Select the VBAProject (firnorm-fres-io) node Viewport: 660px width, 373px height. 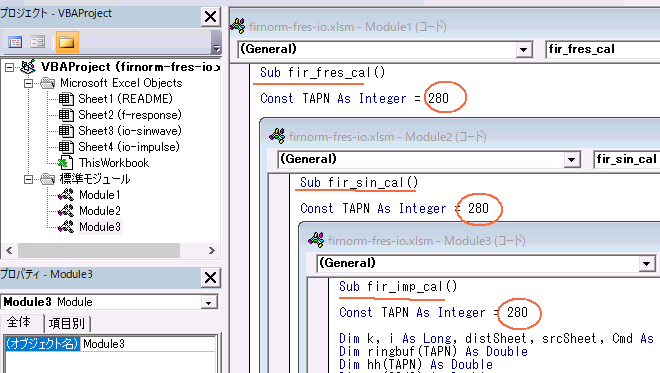click(x=130, y=67)
